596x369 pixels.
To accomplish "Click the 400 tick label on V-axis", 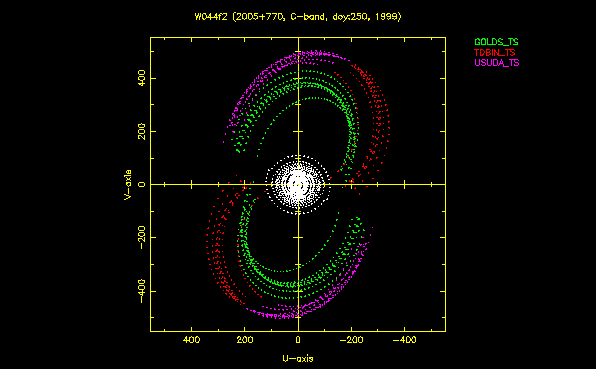I will tap(142, 78).
